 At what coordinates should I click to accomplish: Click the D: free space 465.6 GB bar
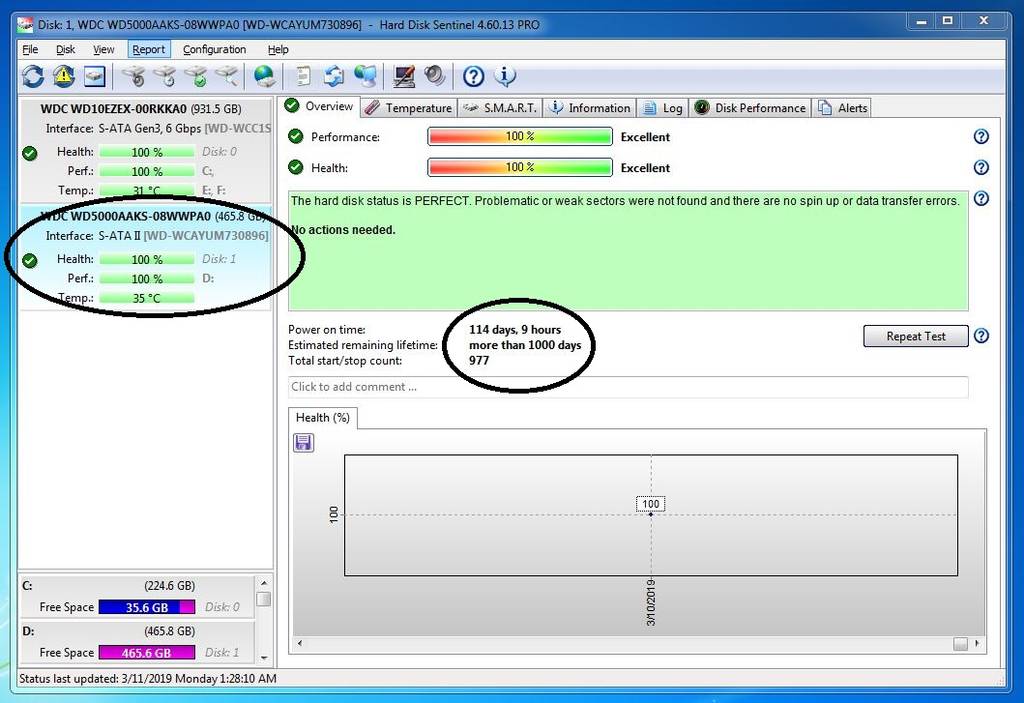pyautogui.click(x=147, y=653)
